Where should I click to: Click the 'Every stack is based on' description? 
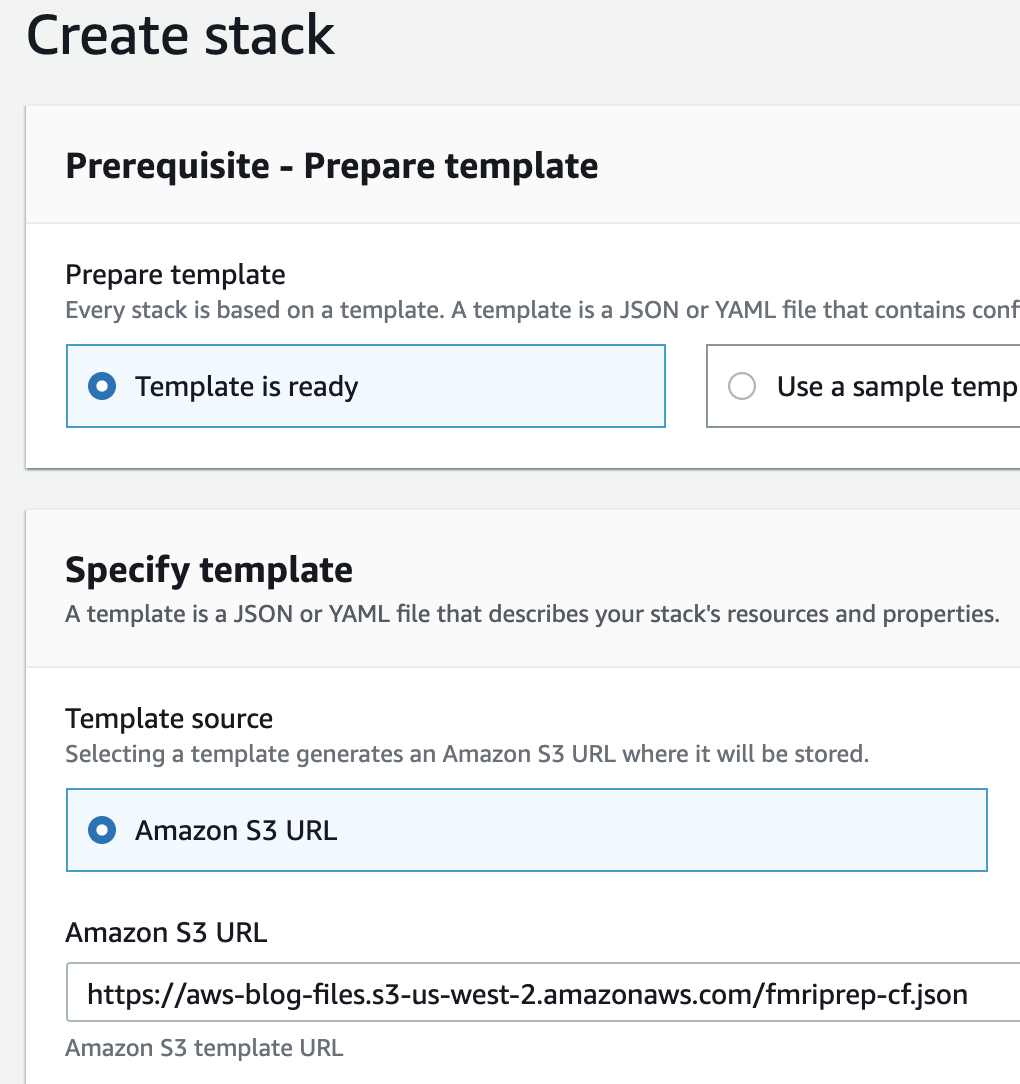[x=542, y=310]
